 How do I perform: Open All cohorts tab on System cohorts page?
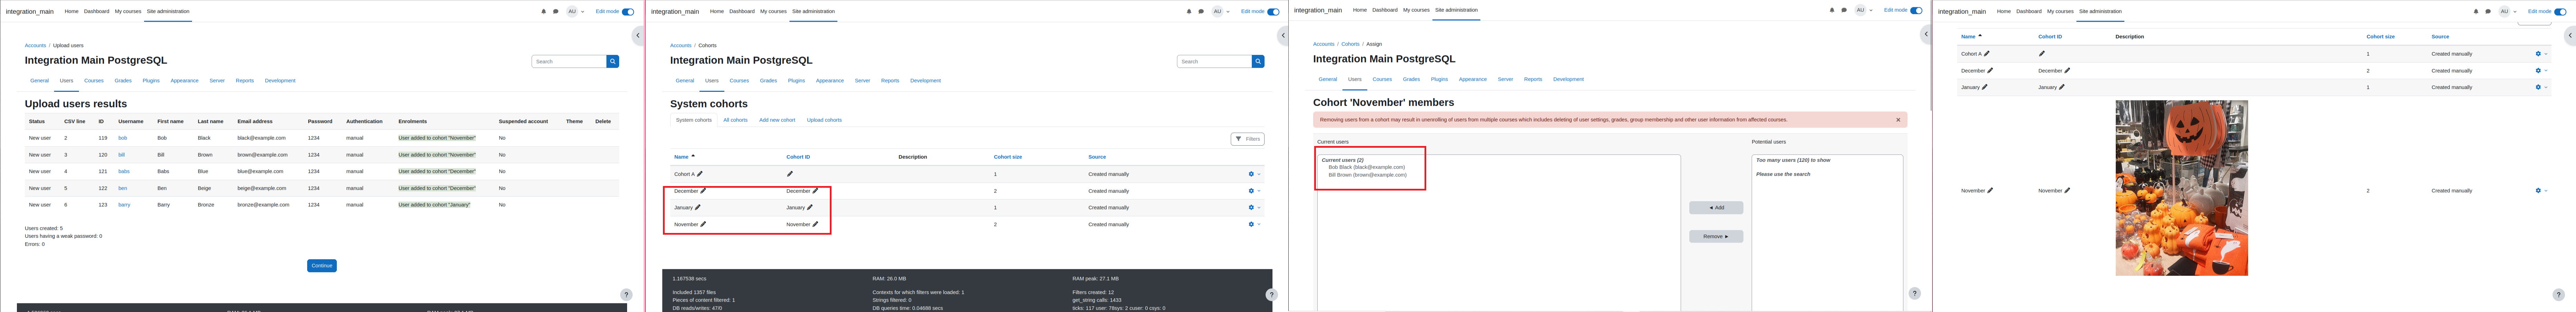[735, 120]
